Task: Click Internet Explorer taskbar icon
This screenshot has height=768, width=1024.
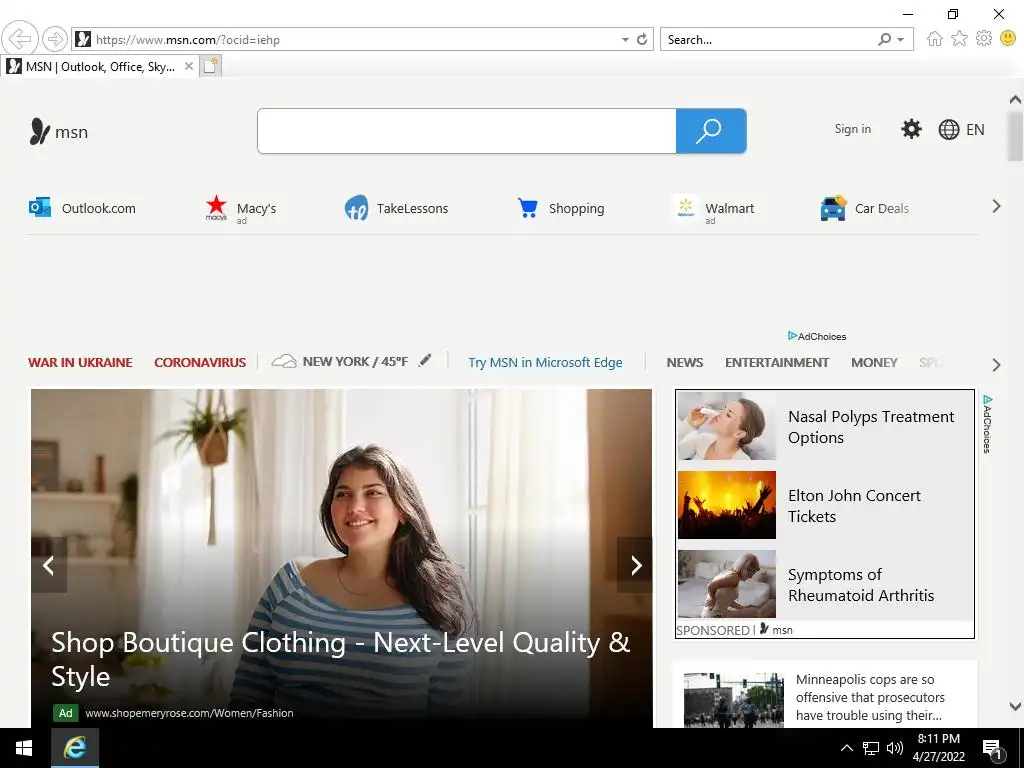Action: tap(74, 748)
